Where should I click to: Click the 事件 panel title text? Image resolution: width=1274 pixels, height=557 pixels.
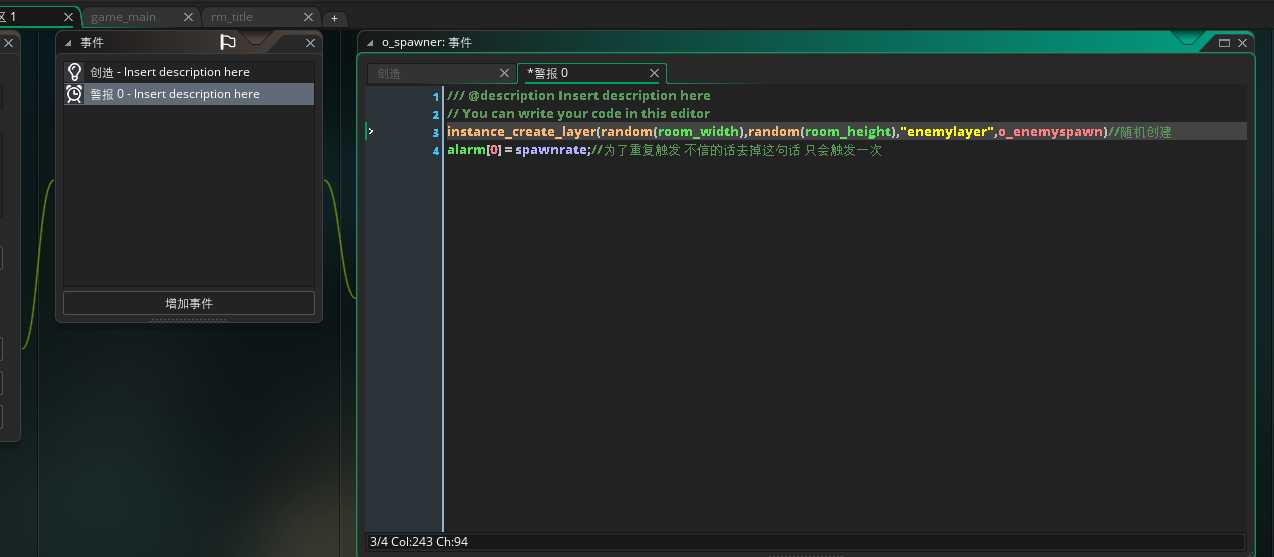pos(92,43)
